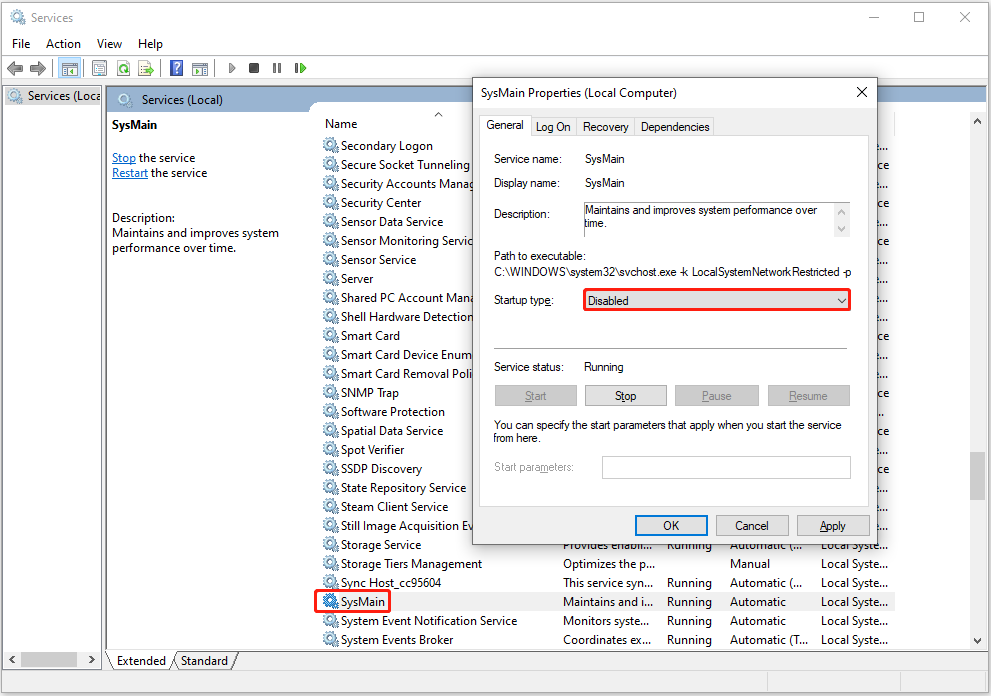Image resolution: width=991 pixels, height=696 pixels.
Task: Click the Restart the service link
Action: [x=130, y=173]
